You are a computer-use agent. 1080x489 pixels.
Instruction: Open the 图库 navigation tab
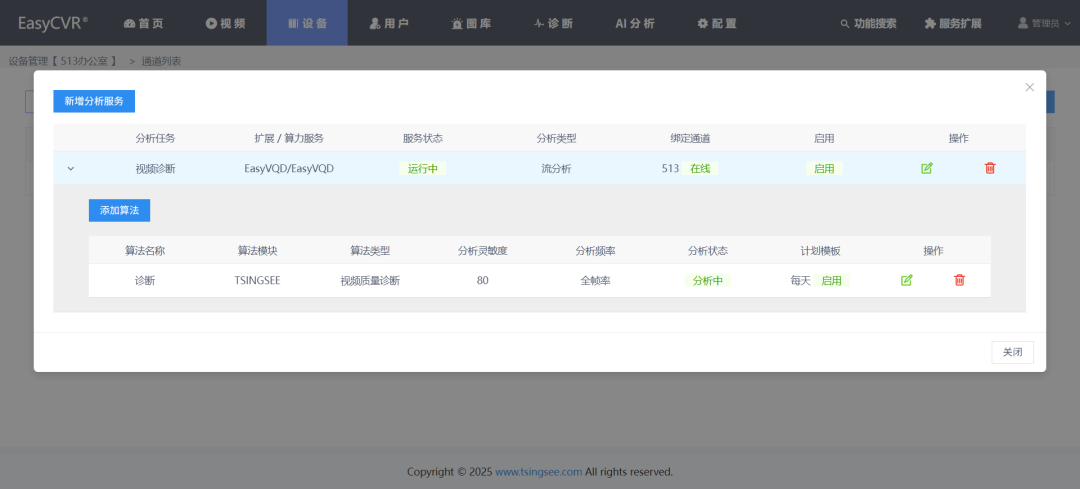click(471, 23)
